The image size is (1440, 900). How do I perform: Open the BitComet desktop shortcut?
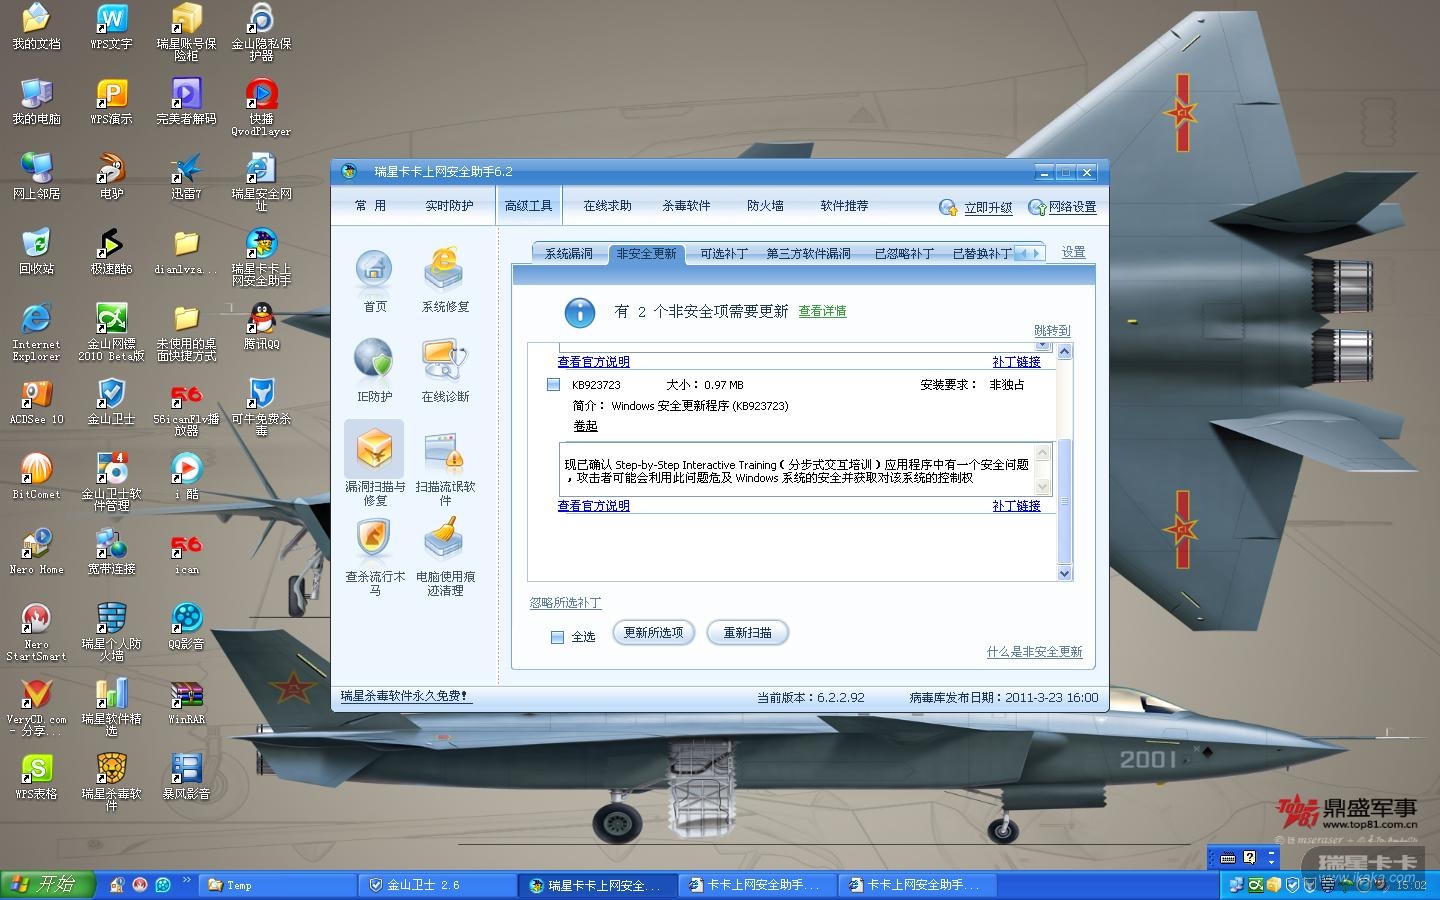pos(36,476)
